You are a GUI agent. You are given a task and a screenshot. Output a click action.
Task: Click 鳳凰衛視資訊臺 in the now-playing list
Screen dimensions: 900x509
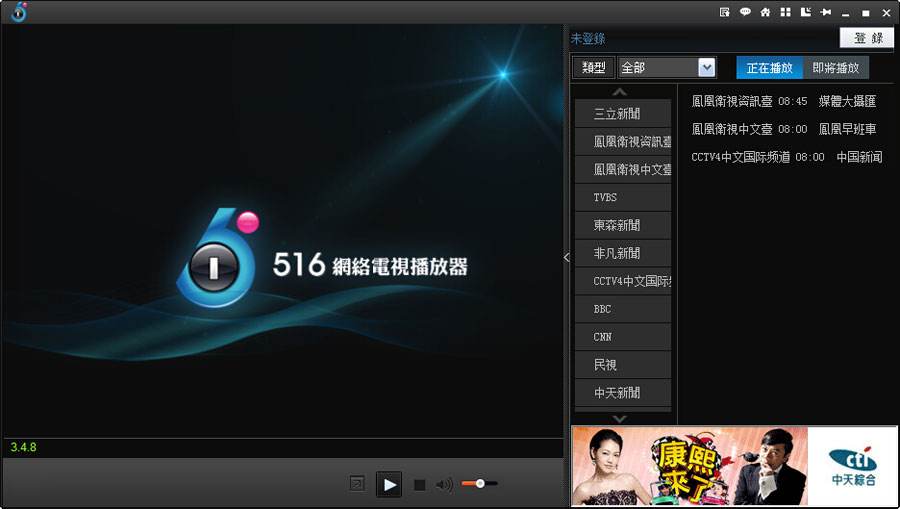click(x=732, y=102)
